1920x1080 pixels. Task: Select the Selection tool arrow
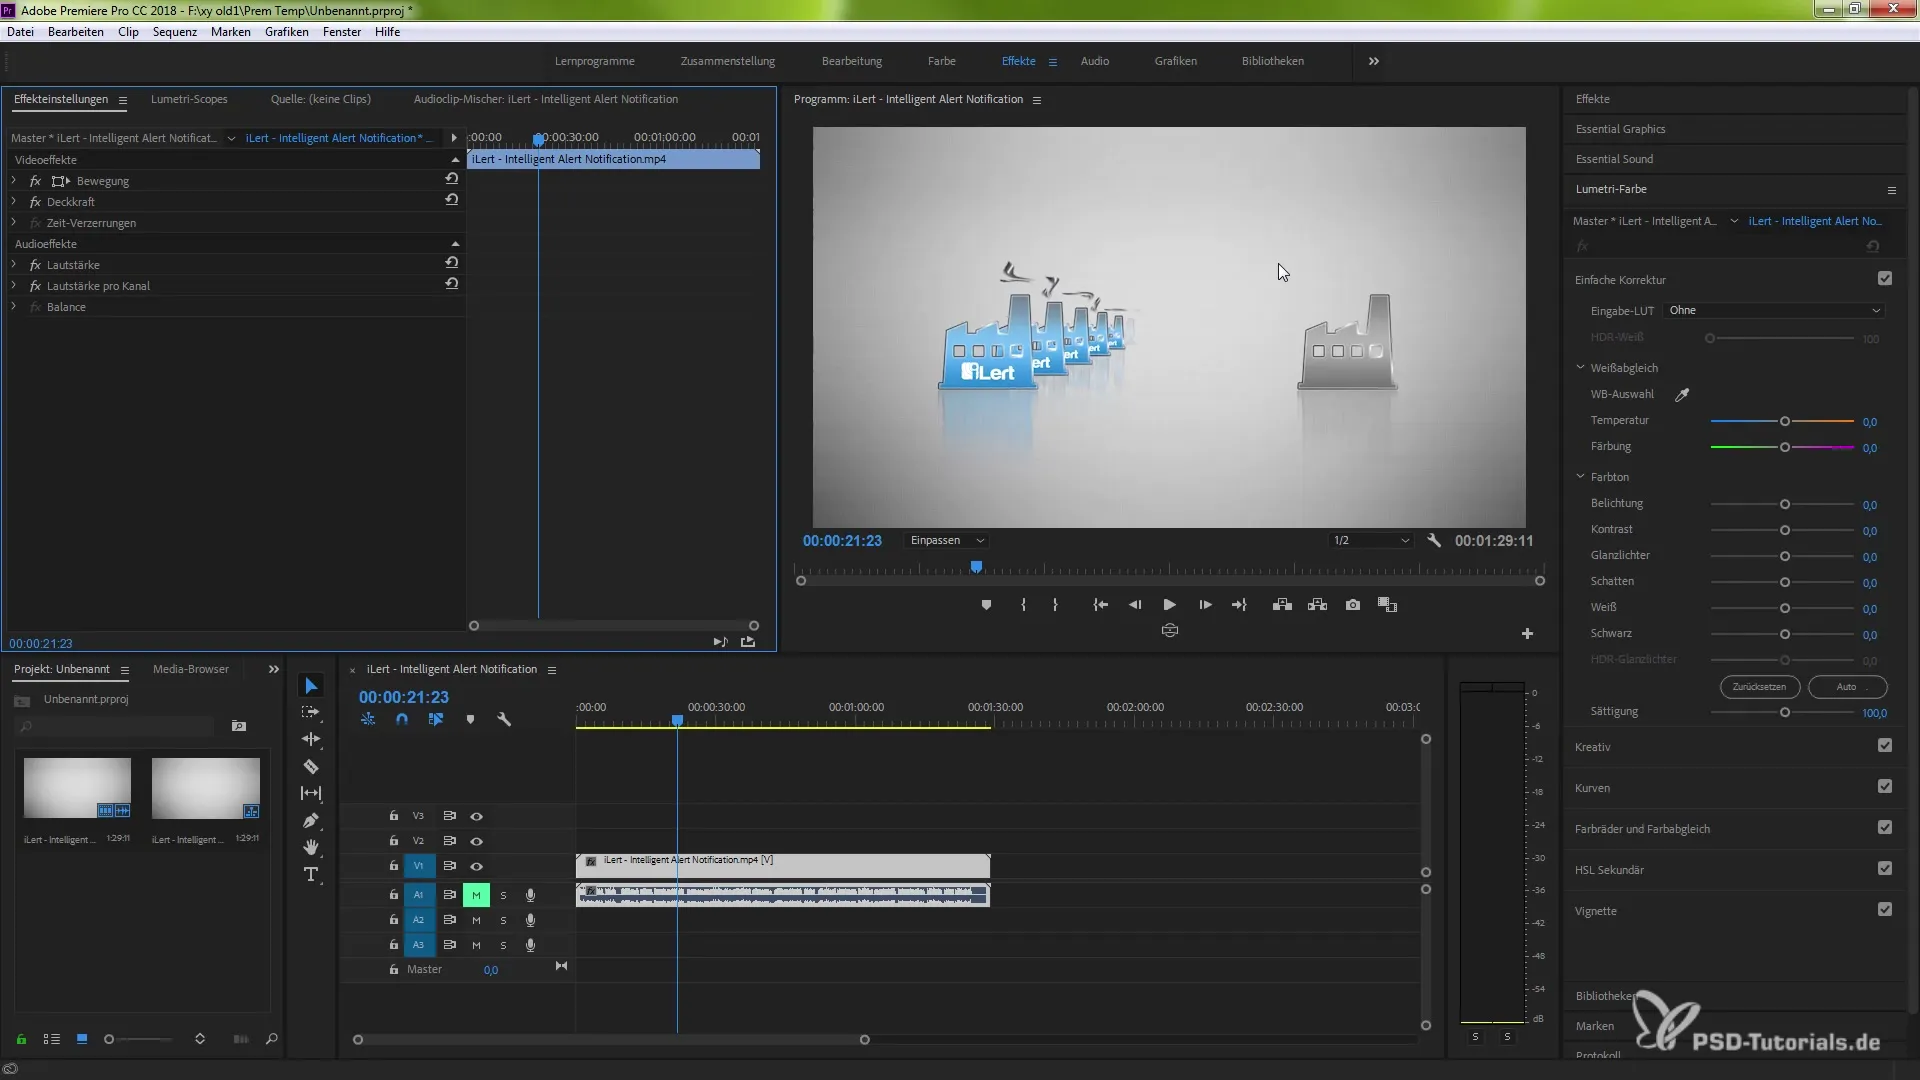coord(311,686)
